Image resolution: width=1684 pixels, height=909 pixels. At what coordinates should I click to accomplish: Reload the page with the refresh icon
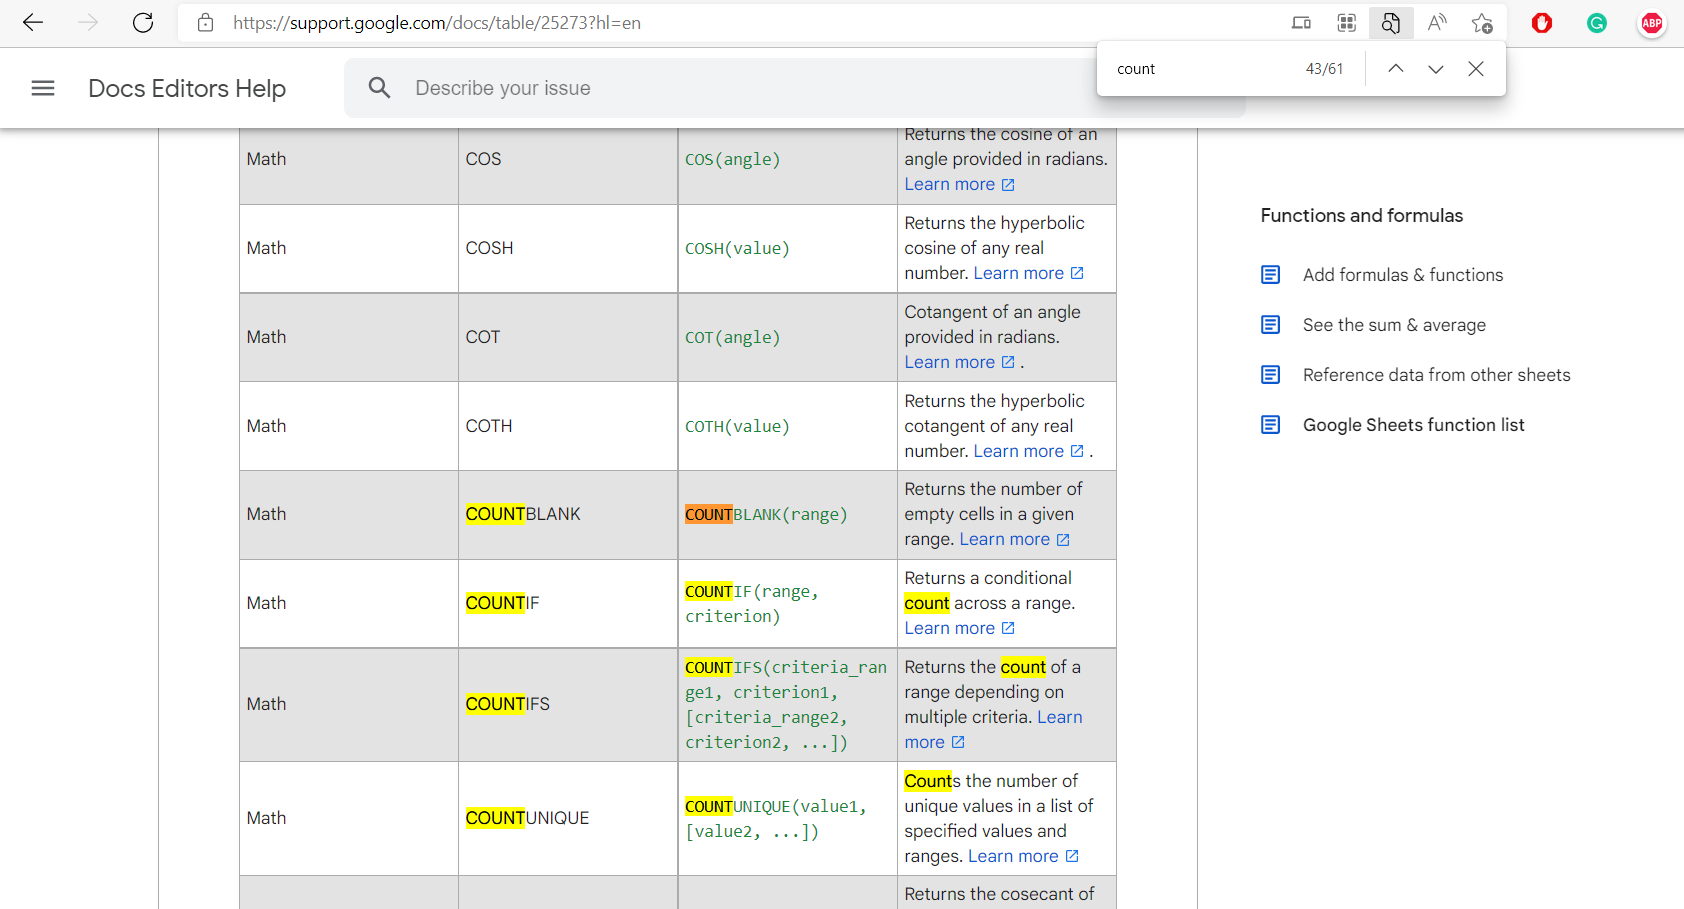pyautogui.click(x=143, y=23)
